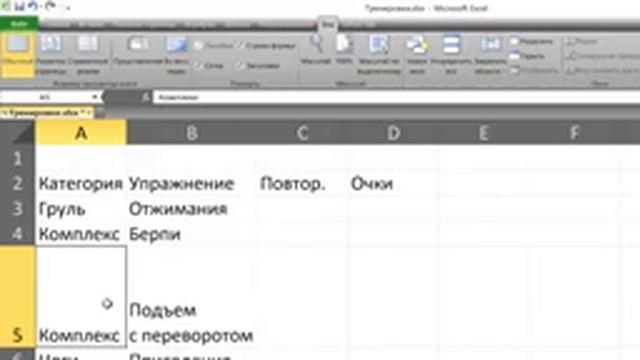
Task: Click cell "Очки"
Action: (x=393, y=184)
